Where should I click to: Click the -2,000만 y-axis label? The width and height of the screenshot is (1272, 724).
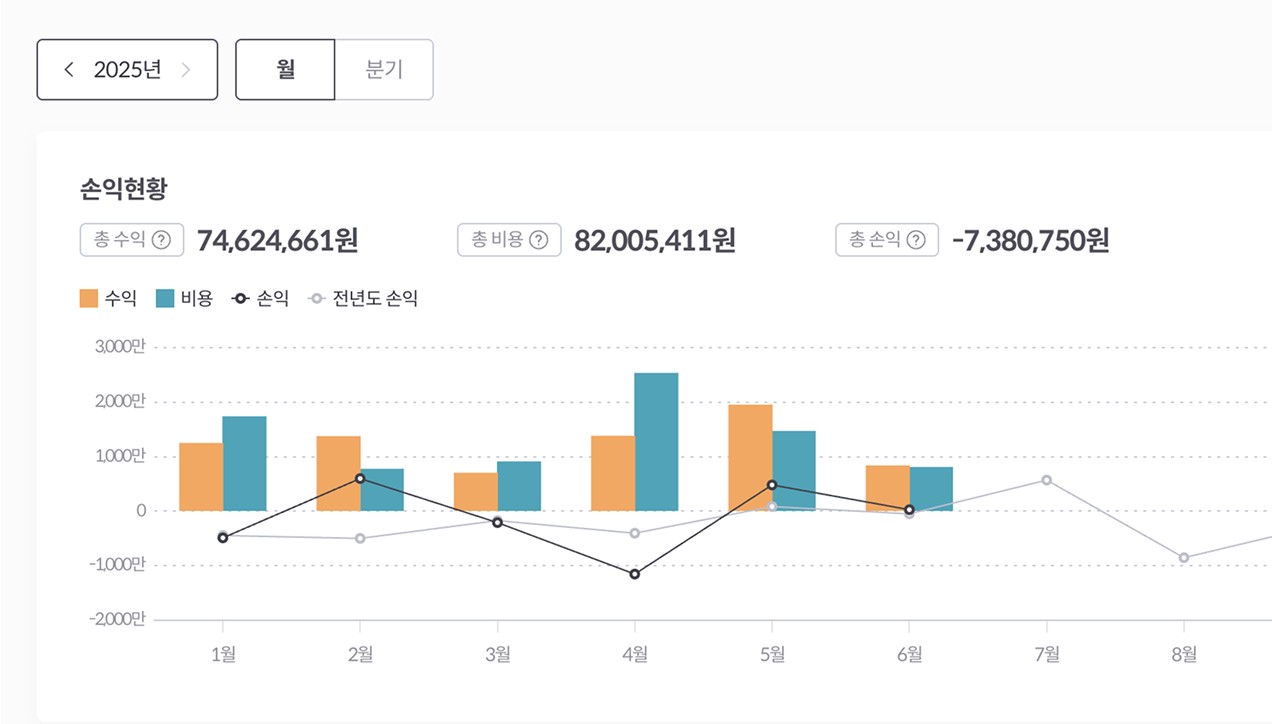[x=117, y=620]
